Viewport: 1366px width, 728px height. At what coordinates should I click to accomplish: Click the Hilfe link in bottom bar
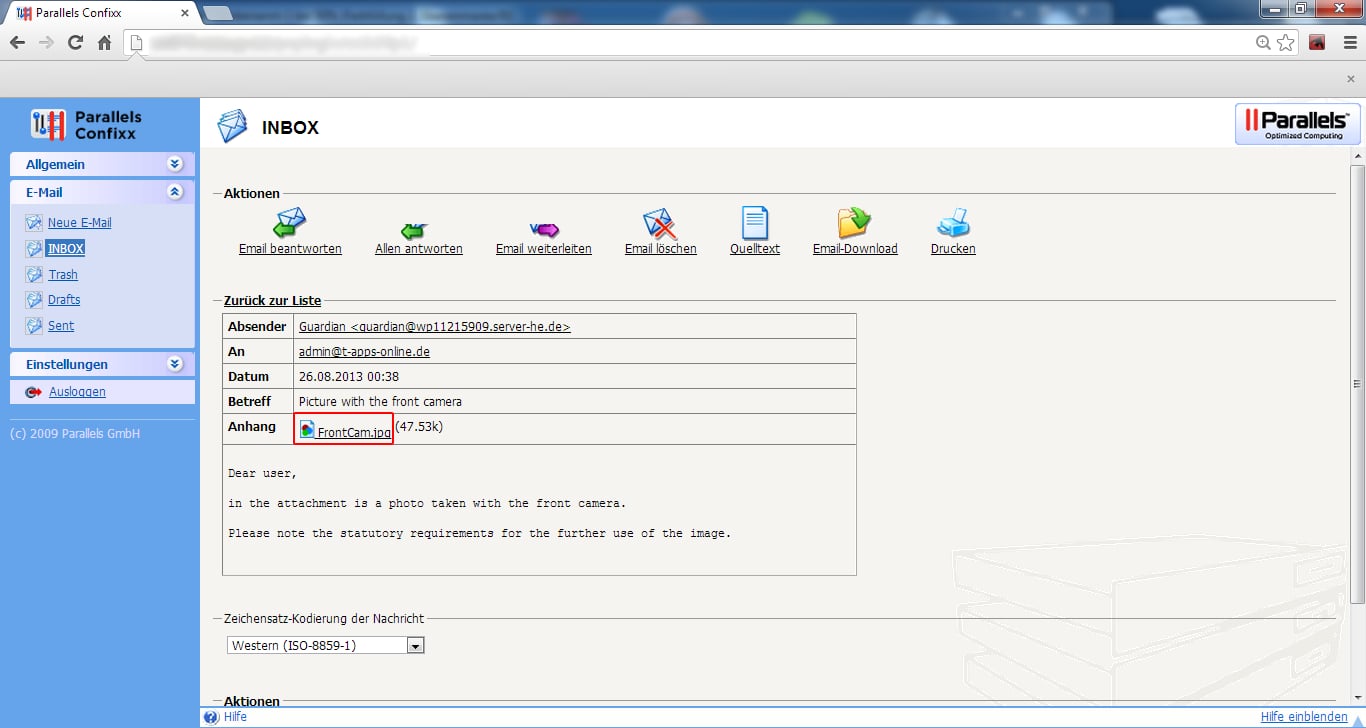tap(235, 717)
